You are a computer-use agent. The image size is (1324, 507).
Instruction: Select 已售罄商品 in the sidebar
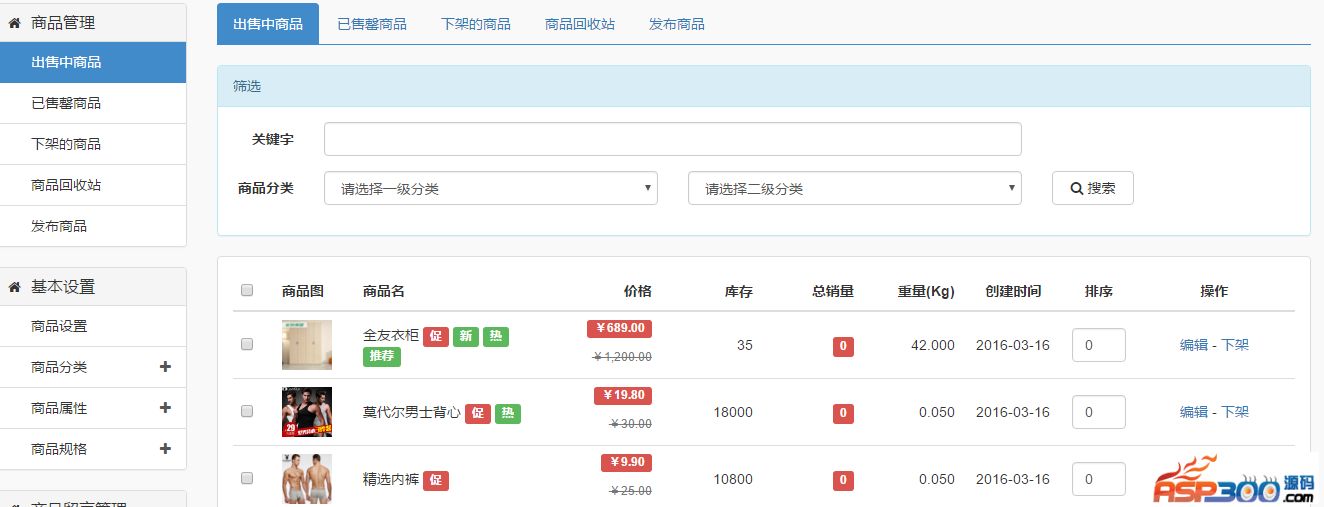tap(93, 103)
